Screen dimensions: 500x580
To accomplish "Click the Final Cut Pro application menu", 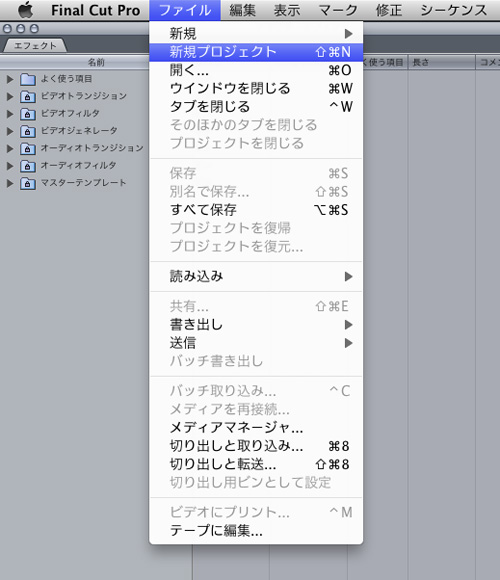I will (95, 10).
